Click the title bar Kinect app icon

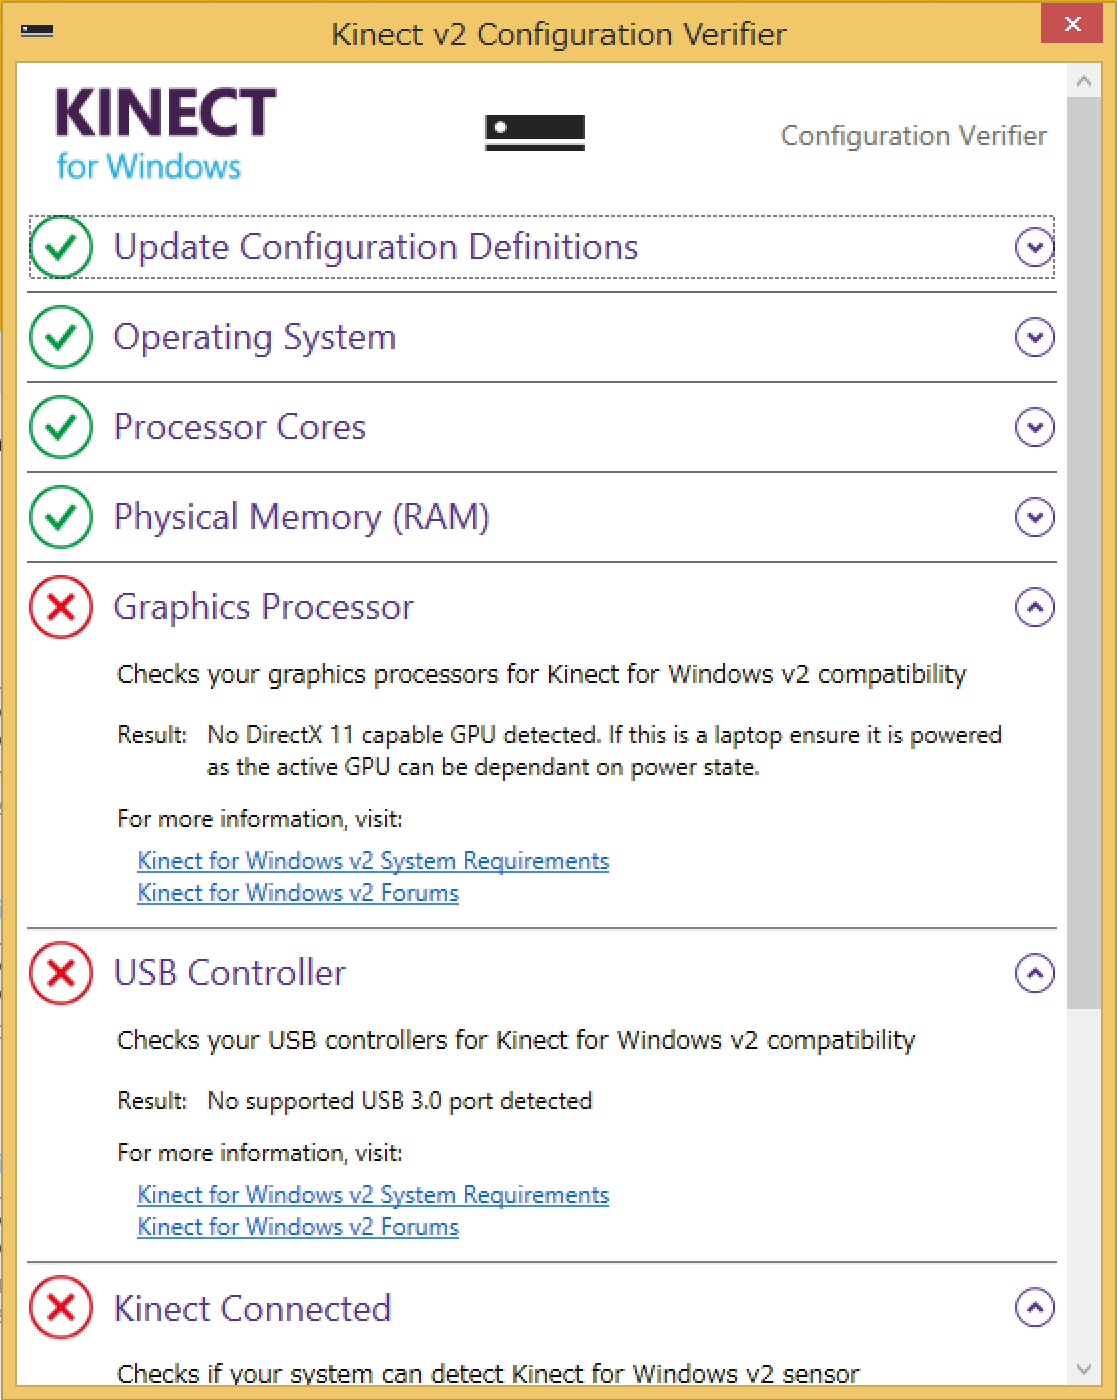pyautogui.click(x=37, y=31)
